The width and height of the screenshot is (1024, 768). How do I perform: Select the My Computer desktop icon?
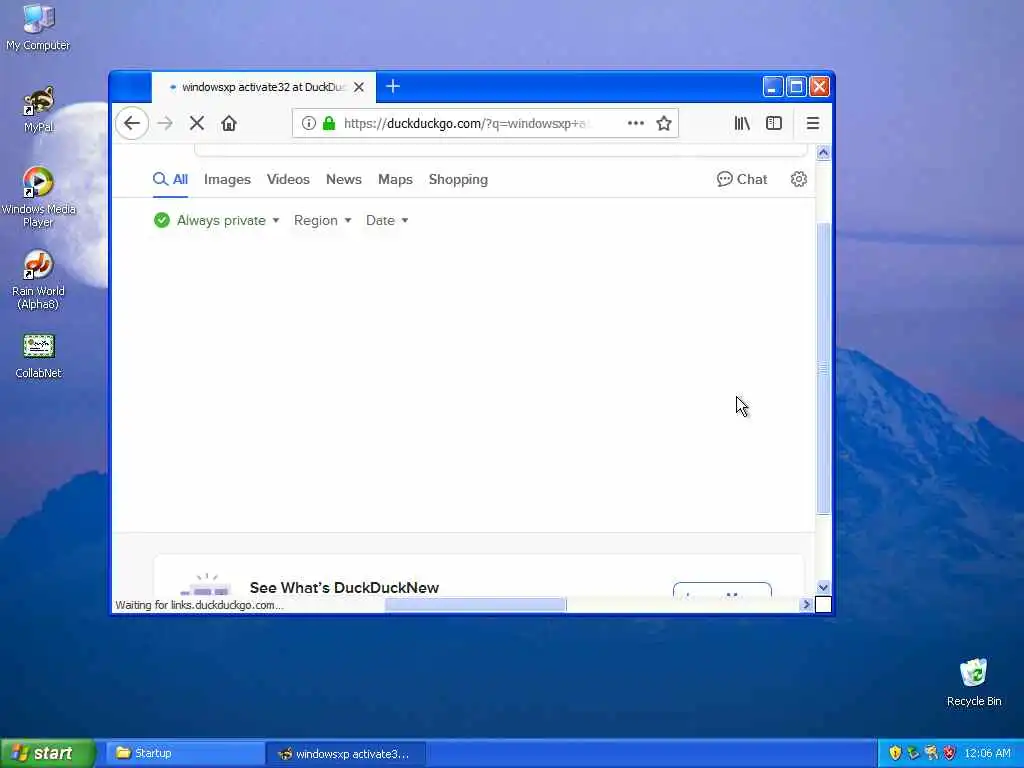(x=38, y=26)
